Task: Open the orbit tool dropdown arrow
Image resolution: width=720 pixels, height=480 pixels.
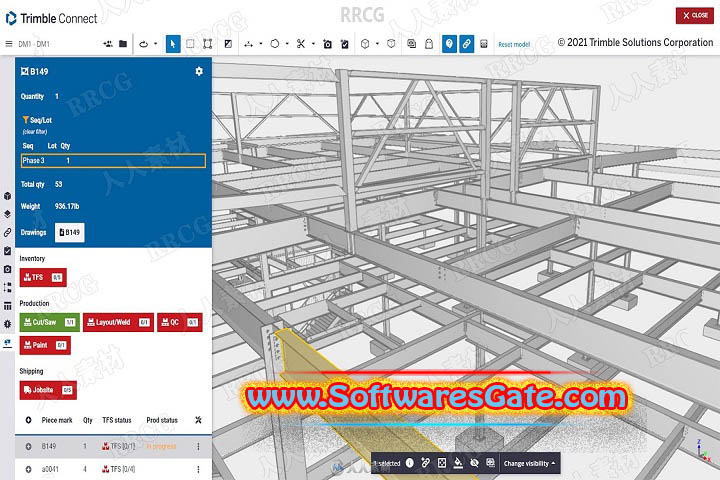Action: (156, 44)
